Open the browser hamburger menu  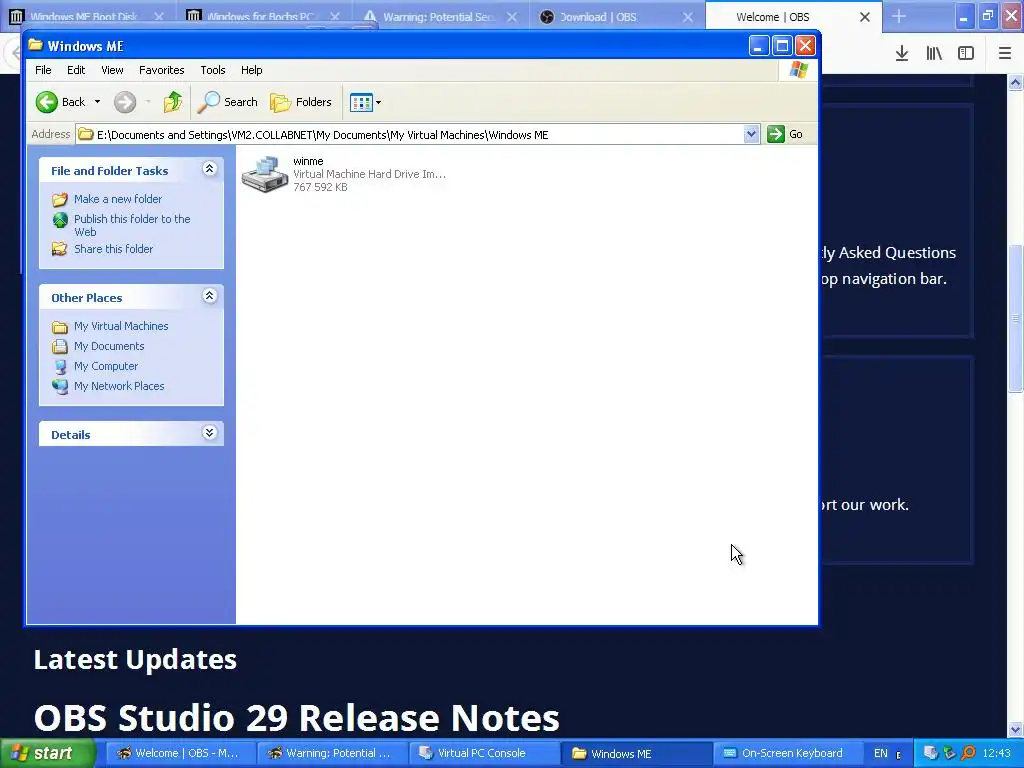(1005, 54)
